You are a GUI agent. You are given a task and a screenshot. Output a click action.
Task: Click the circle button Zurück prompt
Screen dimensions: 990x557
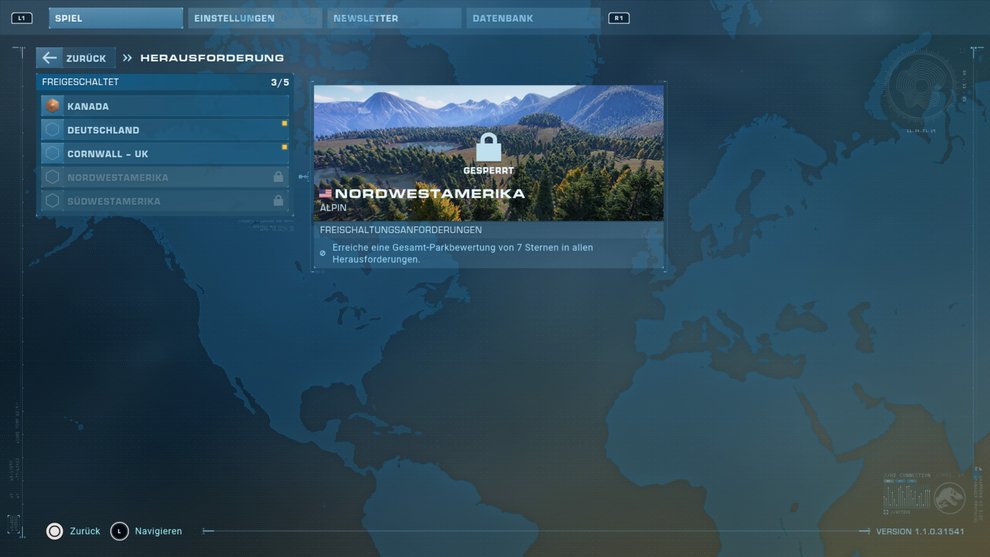(73, 531)
